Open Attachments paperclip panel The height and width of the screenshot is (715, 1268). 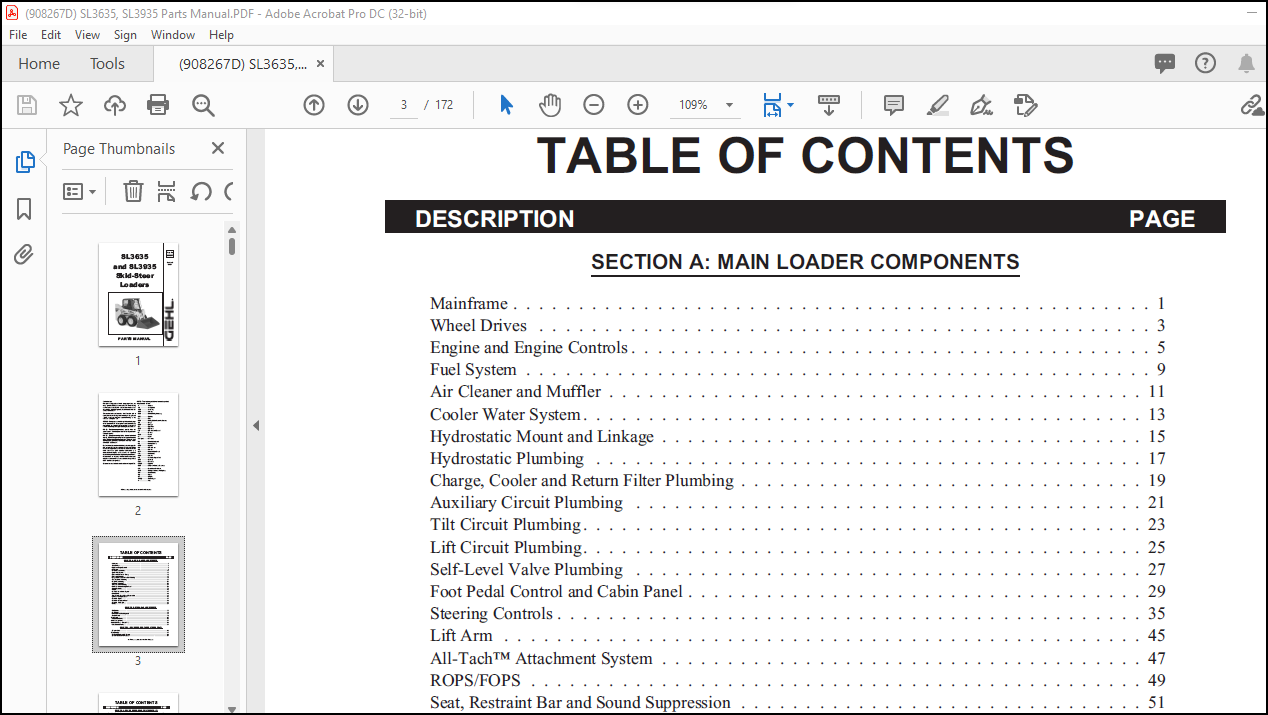(25, 255)
